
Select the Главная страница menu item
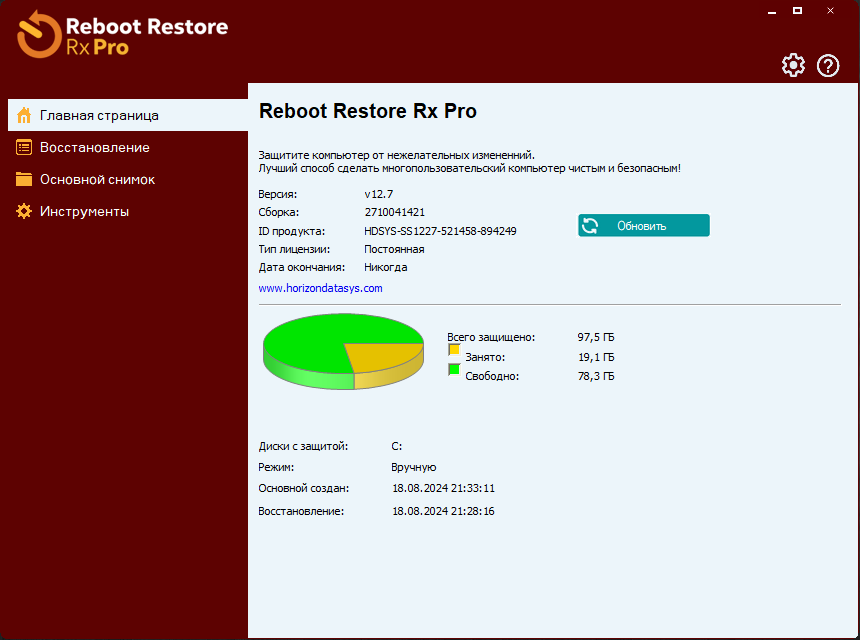coord(128,115)
